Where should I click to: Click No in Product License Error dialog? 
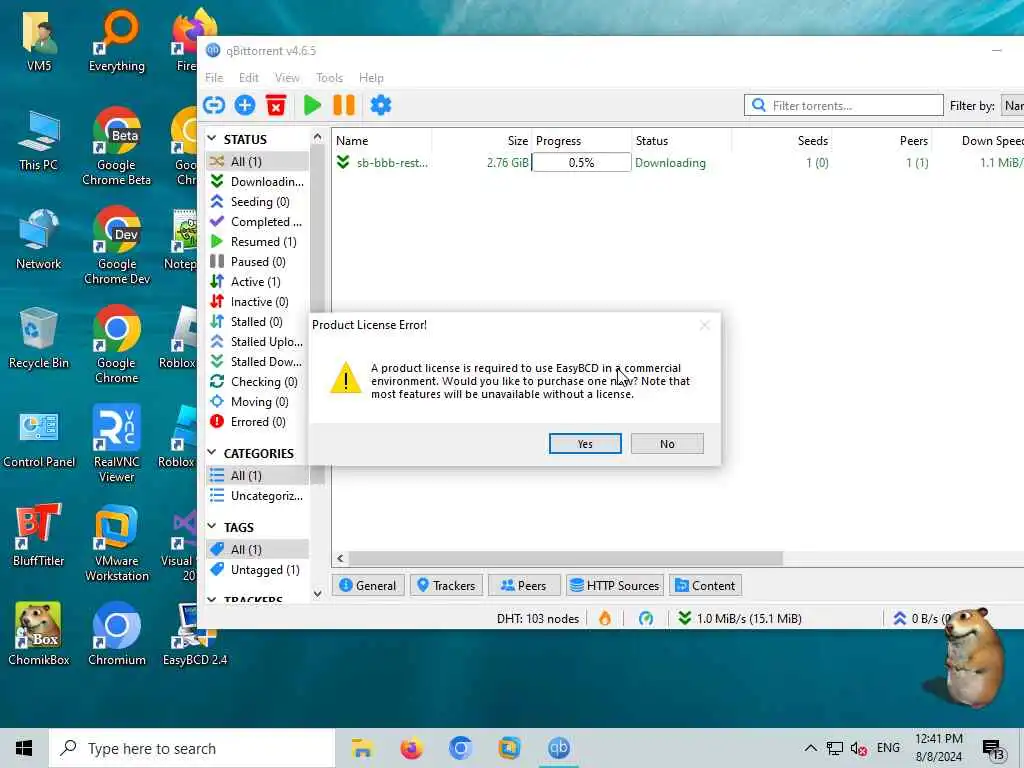pyautogui.click(x=667, y=443)
